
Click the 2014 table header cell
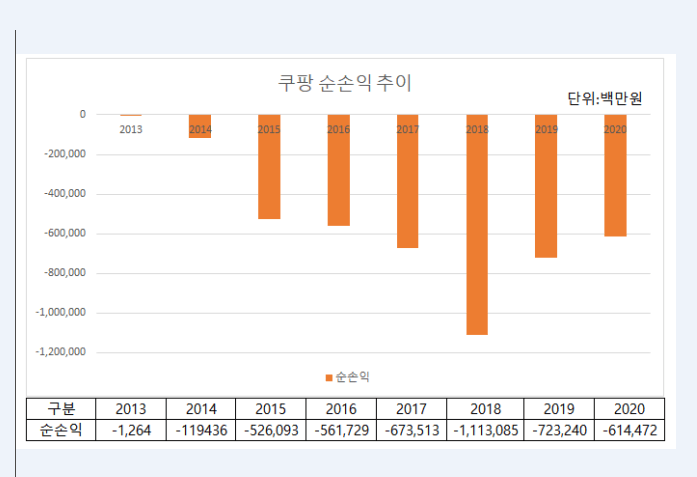[x=201, y=409]
